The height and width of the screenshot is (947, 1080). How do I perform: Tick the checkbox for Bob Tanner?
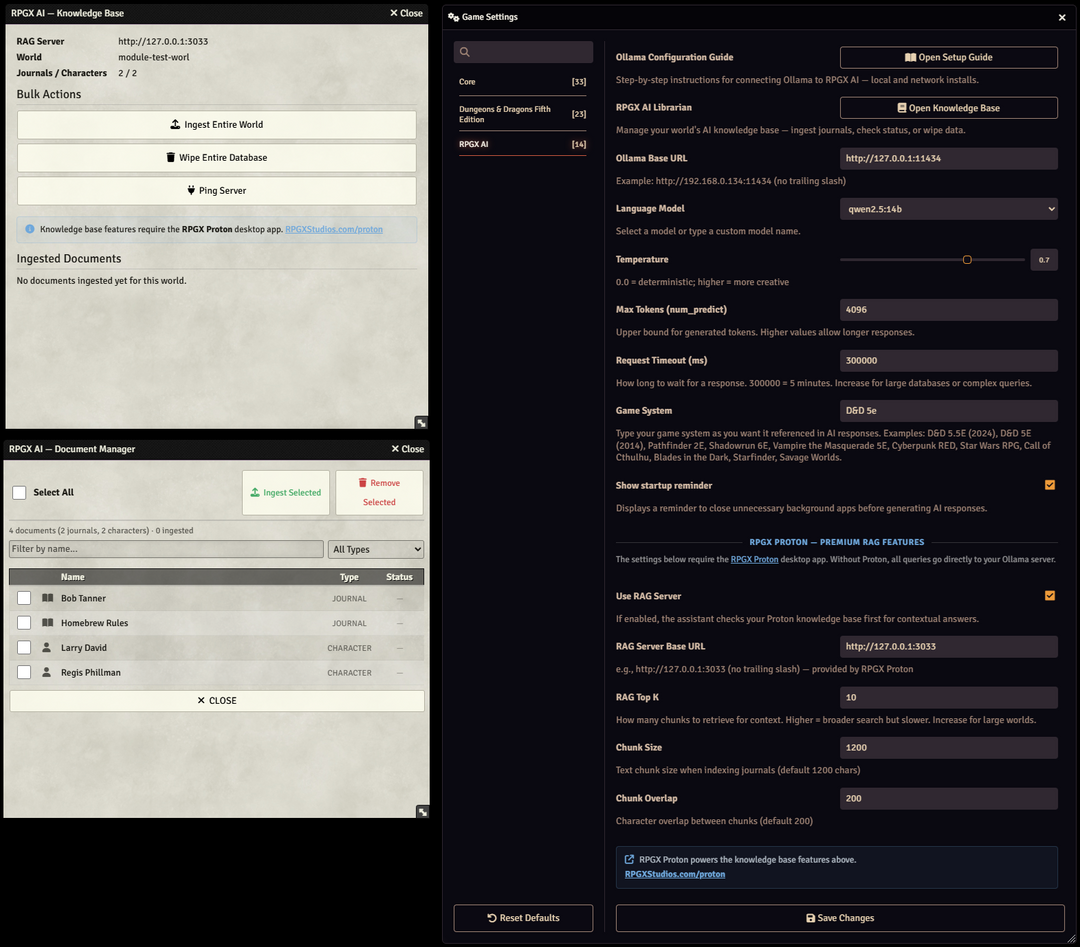24,598
